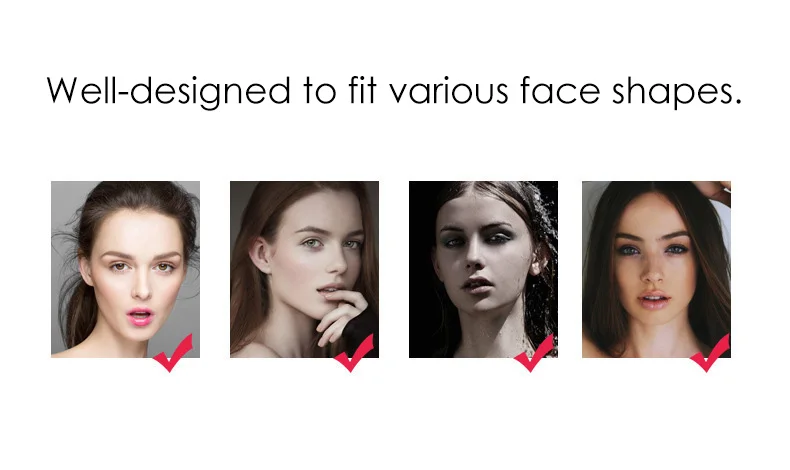This screenshot has height=470, width=790.
Task: Click red checkmark on the hand-near-chin photo
Action: click(354, 353)
